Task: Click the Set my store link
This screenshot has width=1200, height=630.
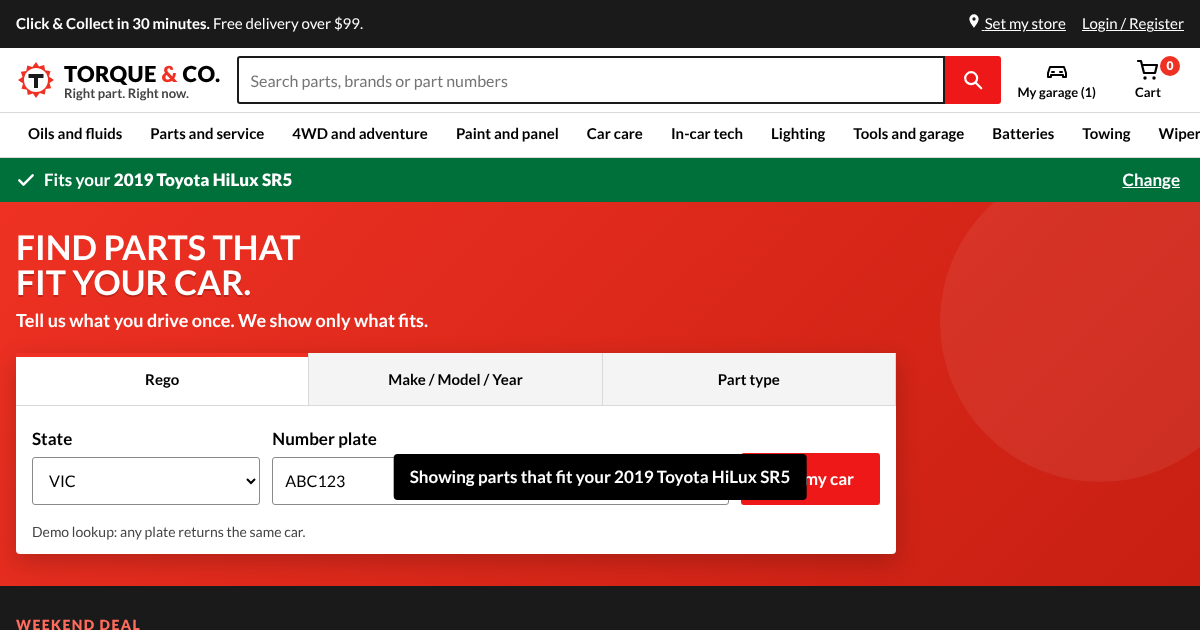Action: [1024, 24]
